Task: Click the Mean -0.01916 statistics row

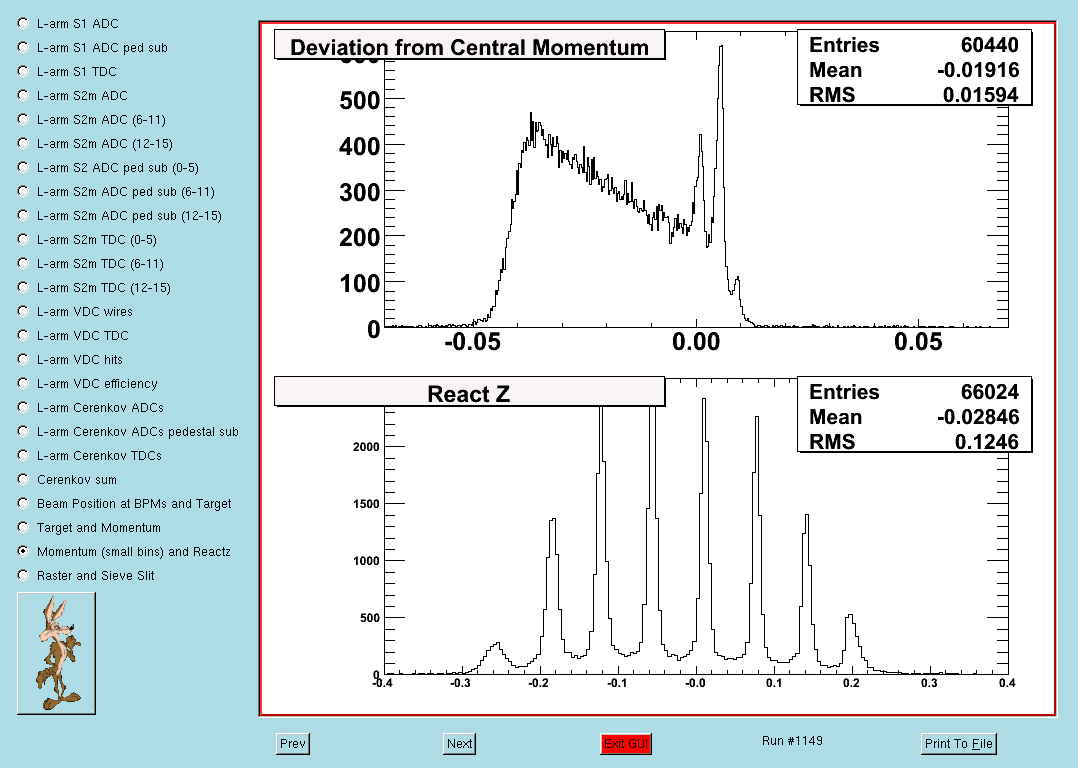Action: point(914,70)
